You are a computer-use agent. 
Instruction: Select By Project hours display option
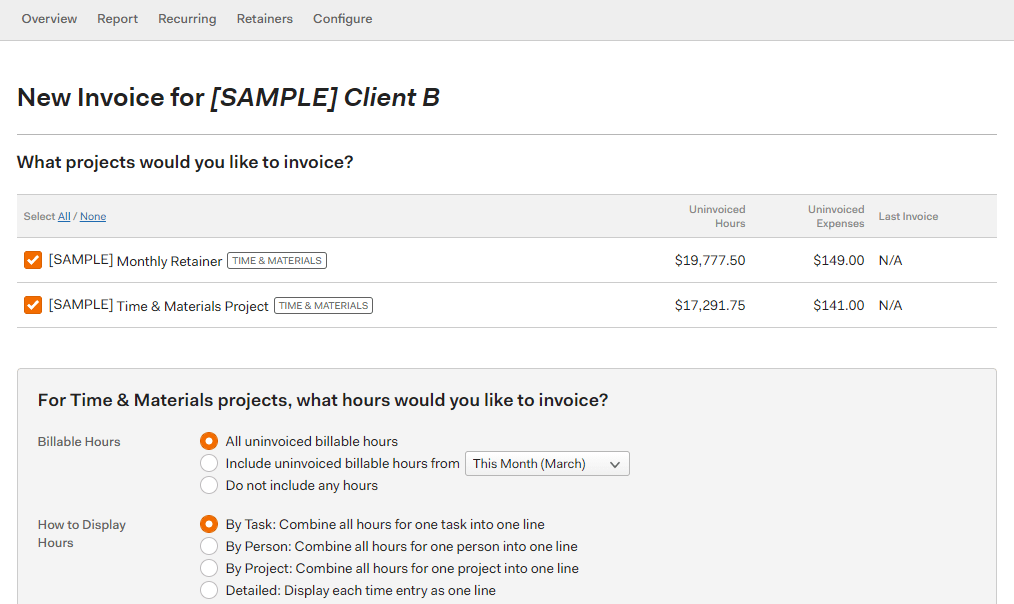coord(209,568)
